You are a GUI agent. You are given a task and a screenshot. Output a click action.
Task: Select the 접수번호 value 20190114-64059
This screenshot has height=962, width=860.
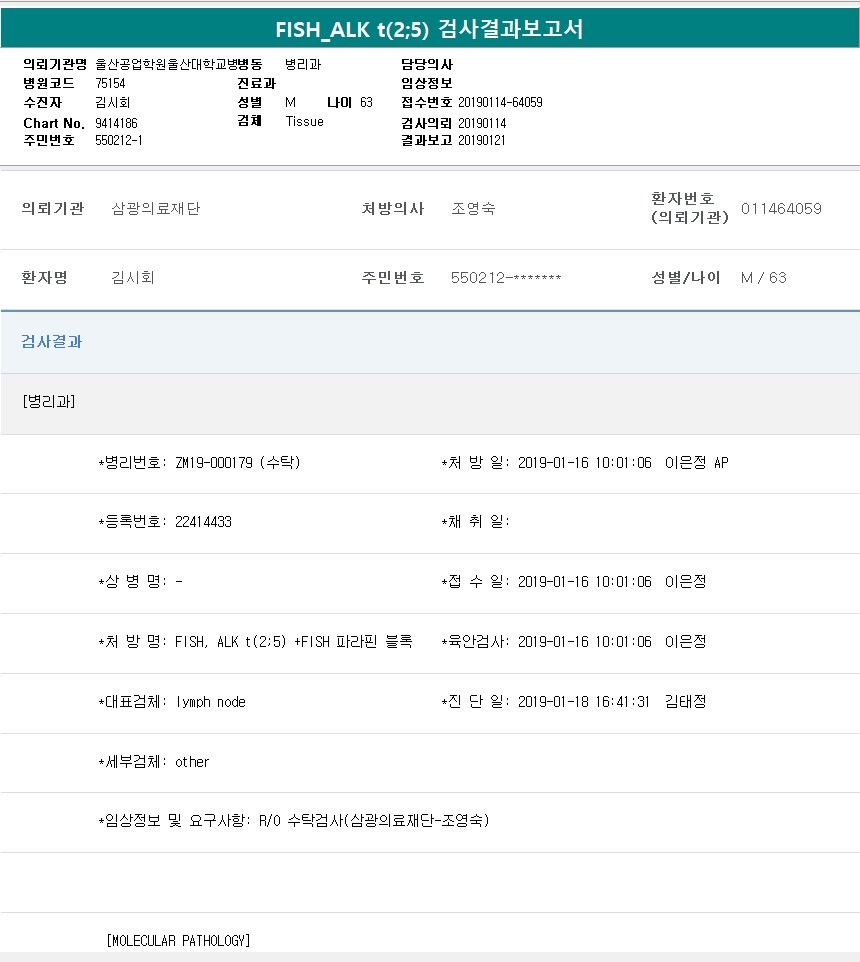click(x=501, y=102)
